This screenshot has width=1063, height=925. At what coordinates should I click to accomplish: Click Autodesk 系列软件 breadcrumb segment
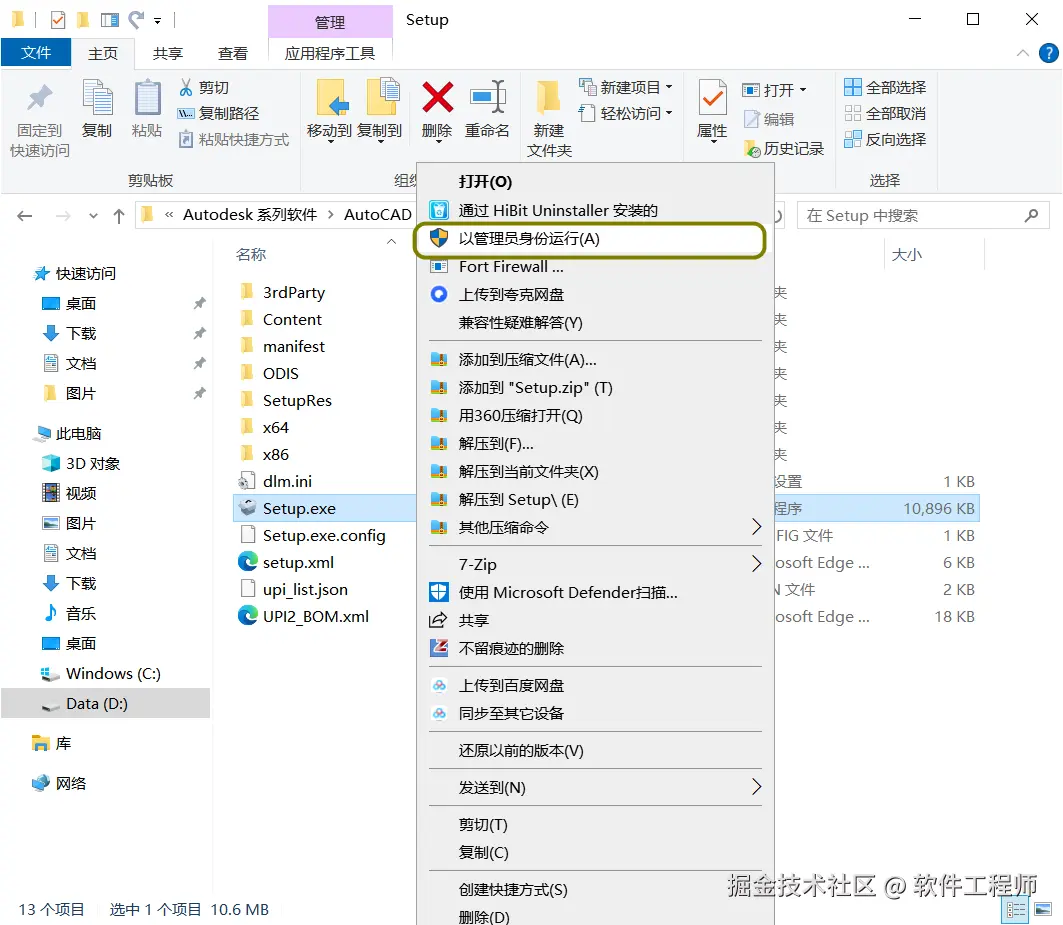249,215
